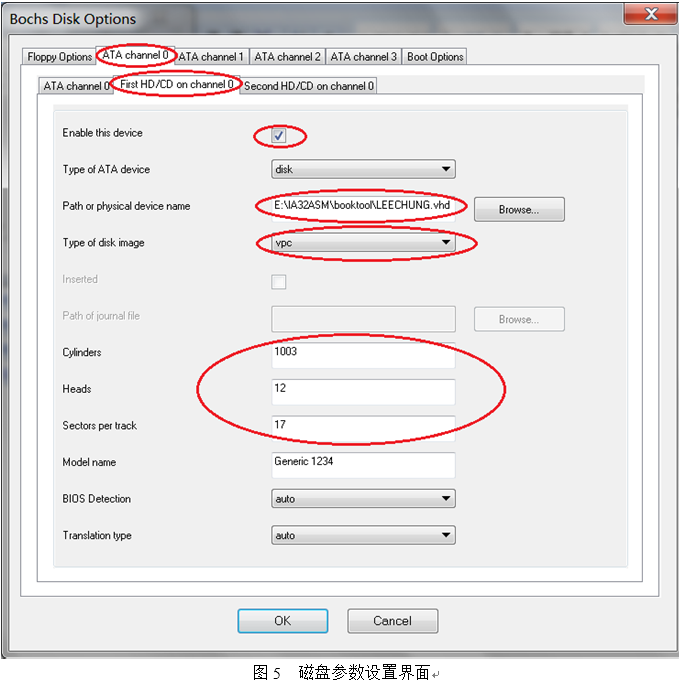Open the ATA channel 3 tab
The height and width of the screenshot is (686, 679).
click(x=364, y=57)
